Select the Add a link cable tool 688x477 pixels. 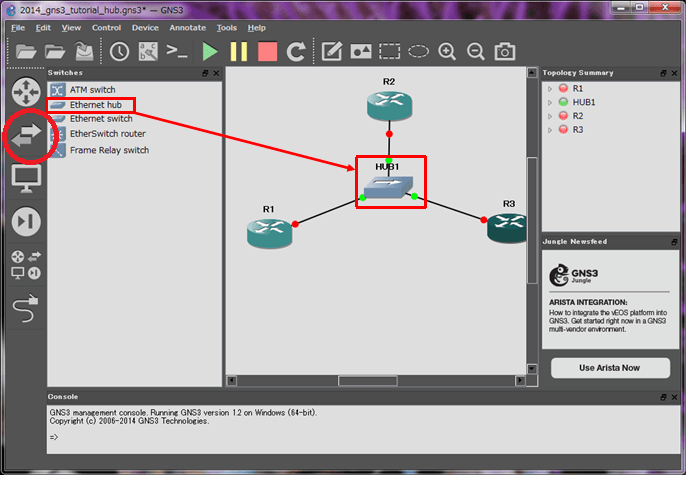(26, 308)
